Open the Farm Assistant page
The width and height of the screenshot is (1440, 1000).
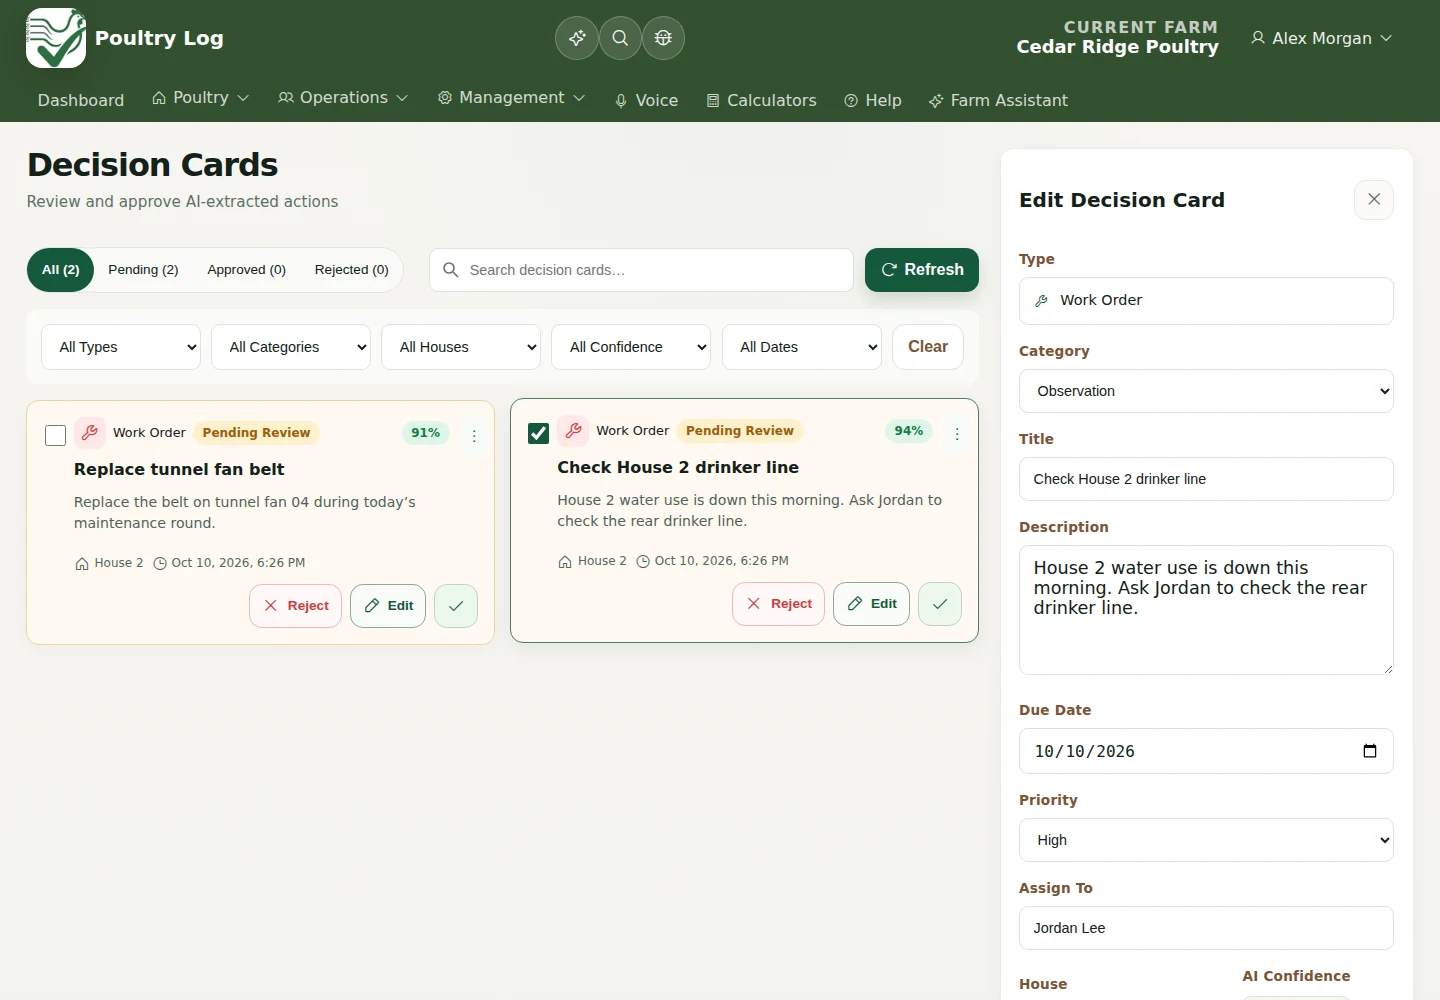pos(998,100)
